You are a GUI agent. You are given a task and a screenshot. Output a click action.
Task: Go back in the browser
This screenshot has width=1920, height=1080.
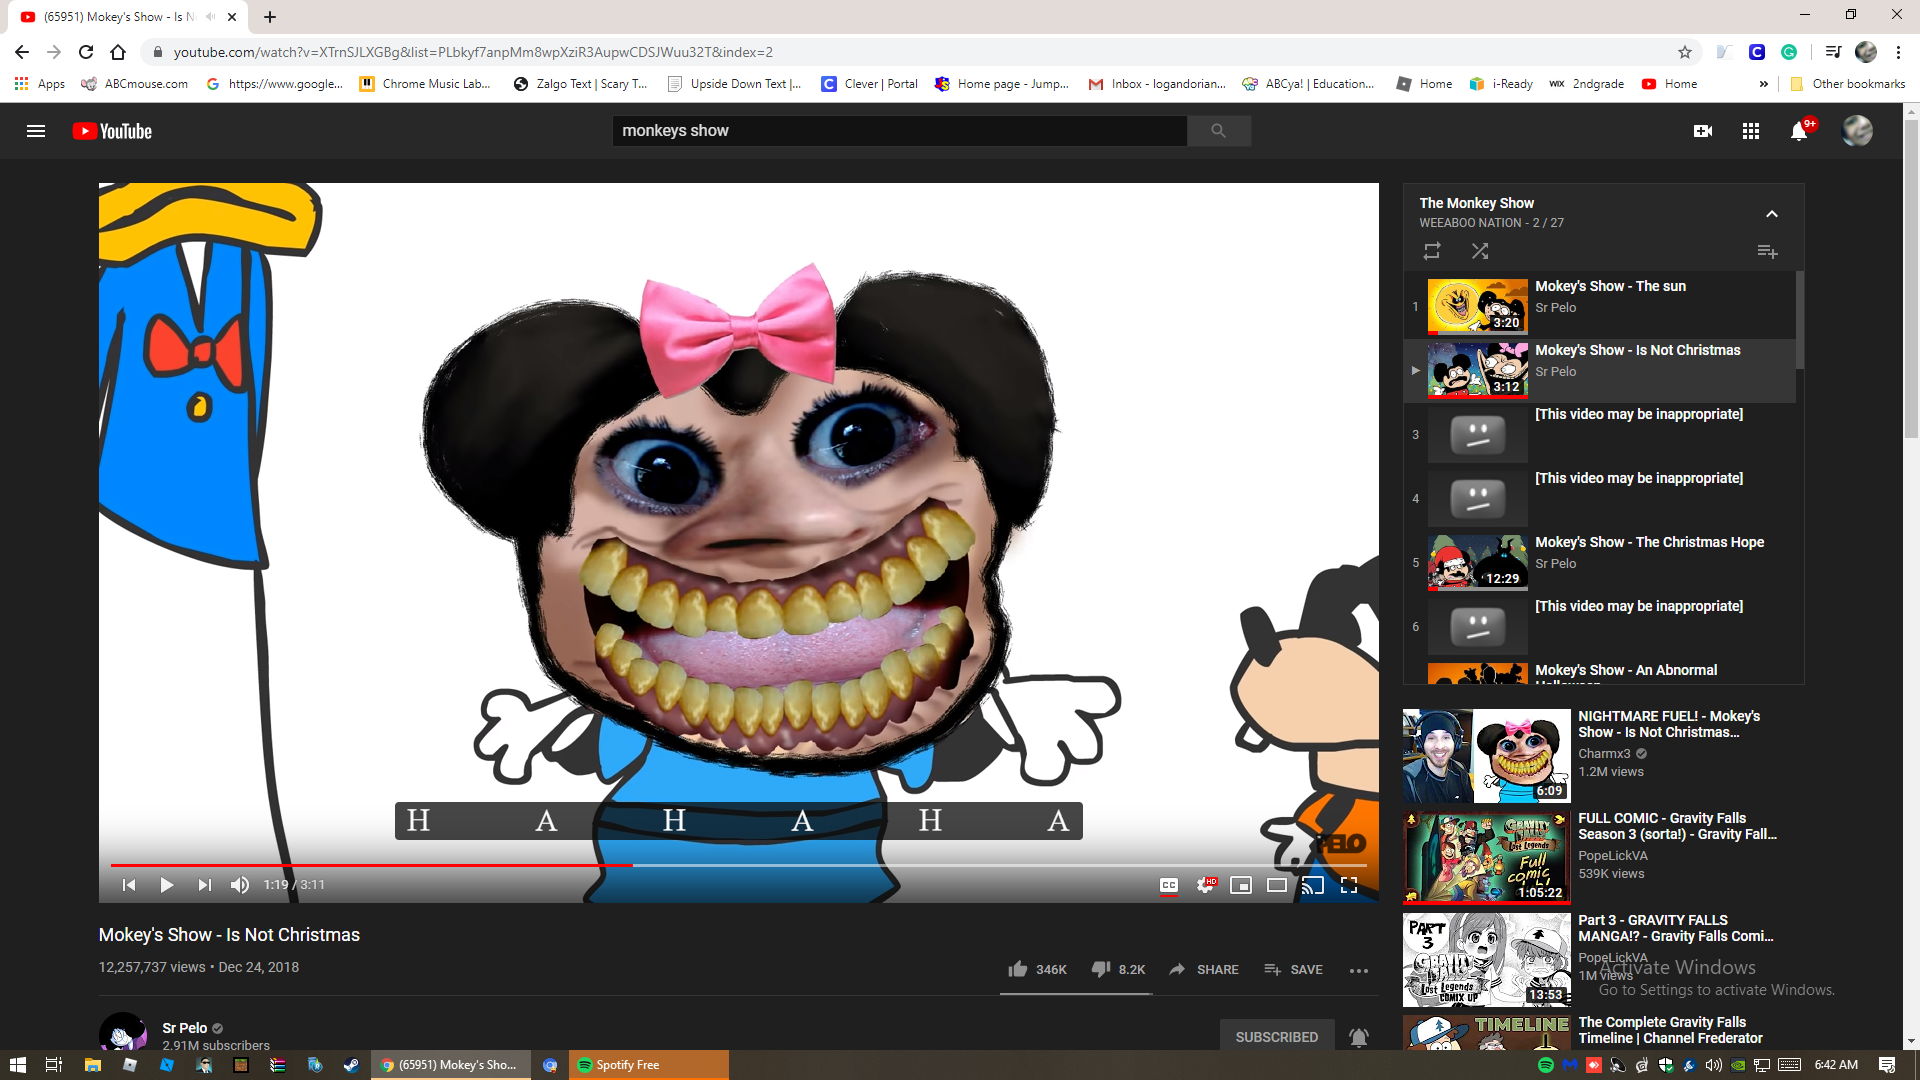pos(22,52)
